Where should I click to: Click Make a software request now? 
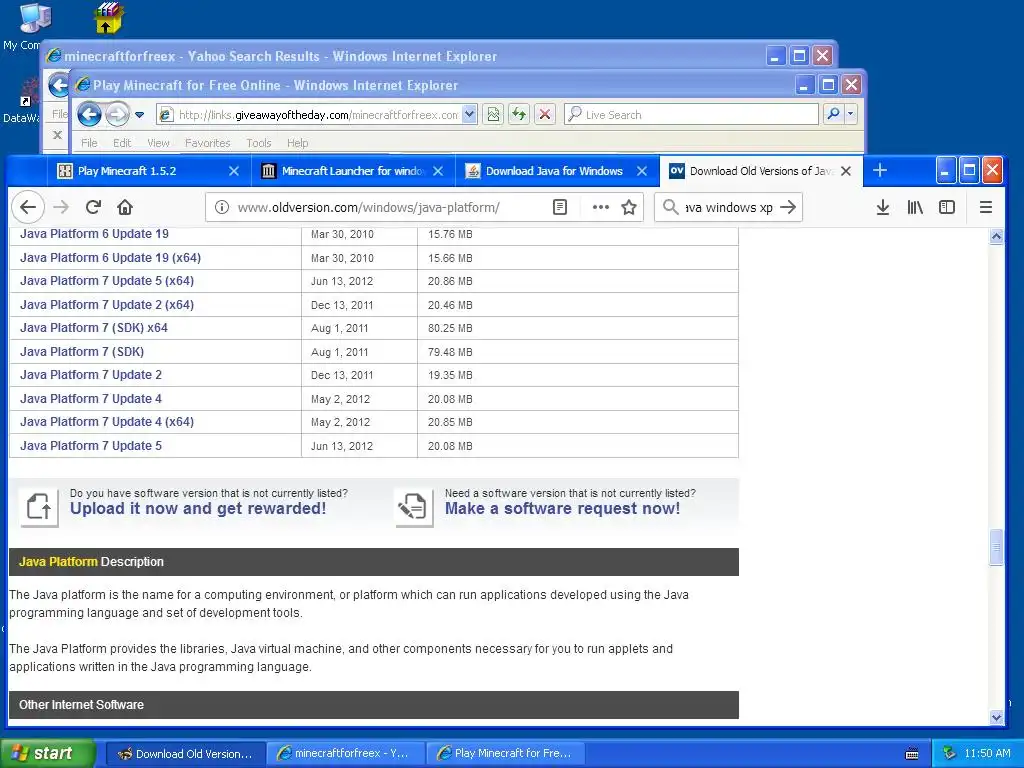[562, 509]
